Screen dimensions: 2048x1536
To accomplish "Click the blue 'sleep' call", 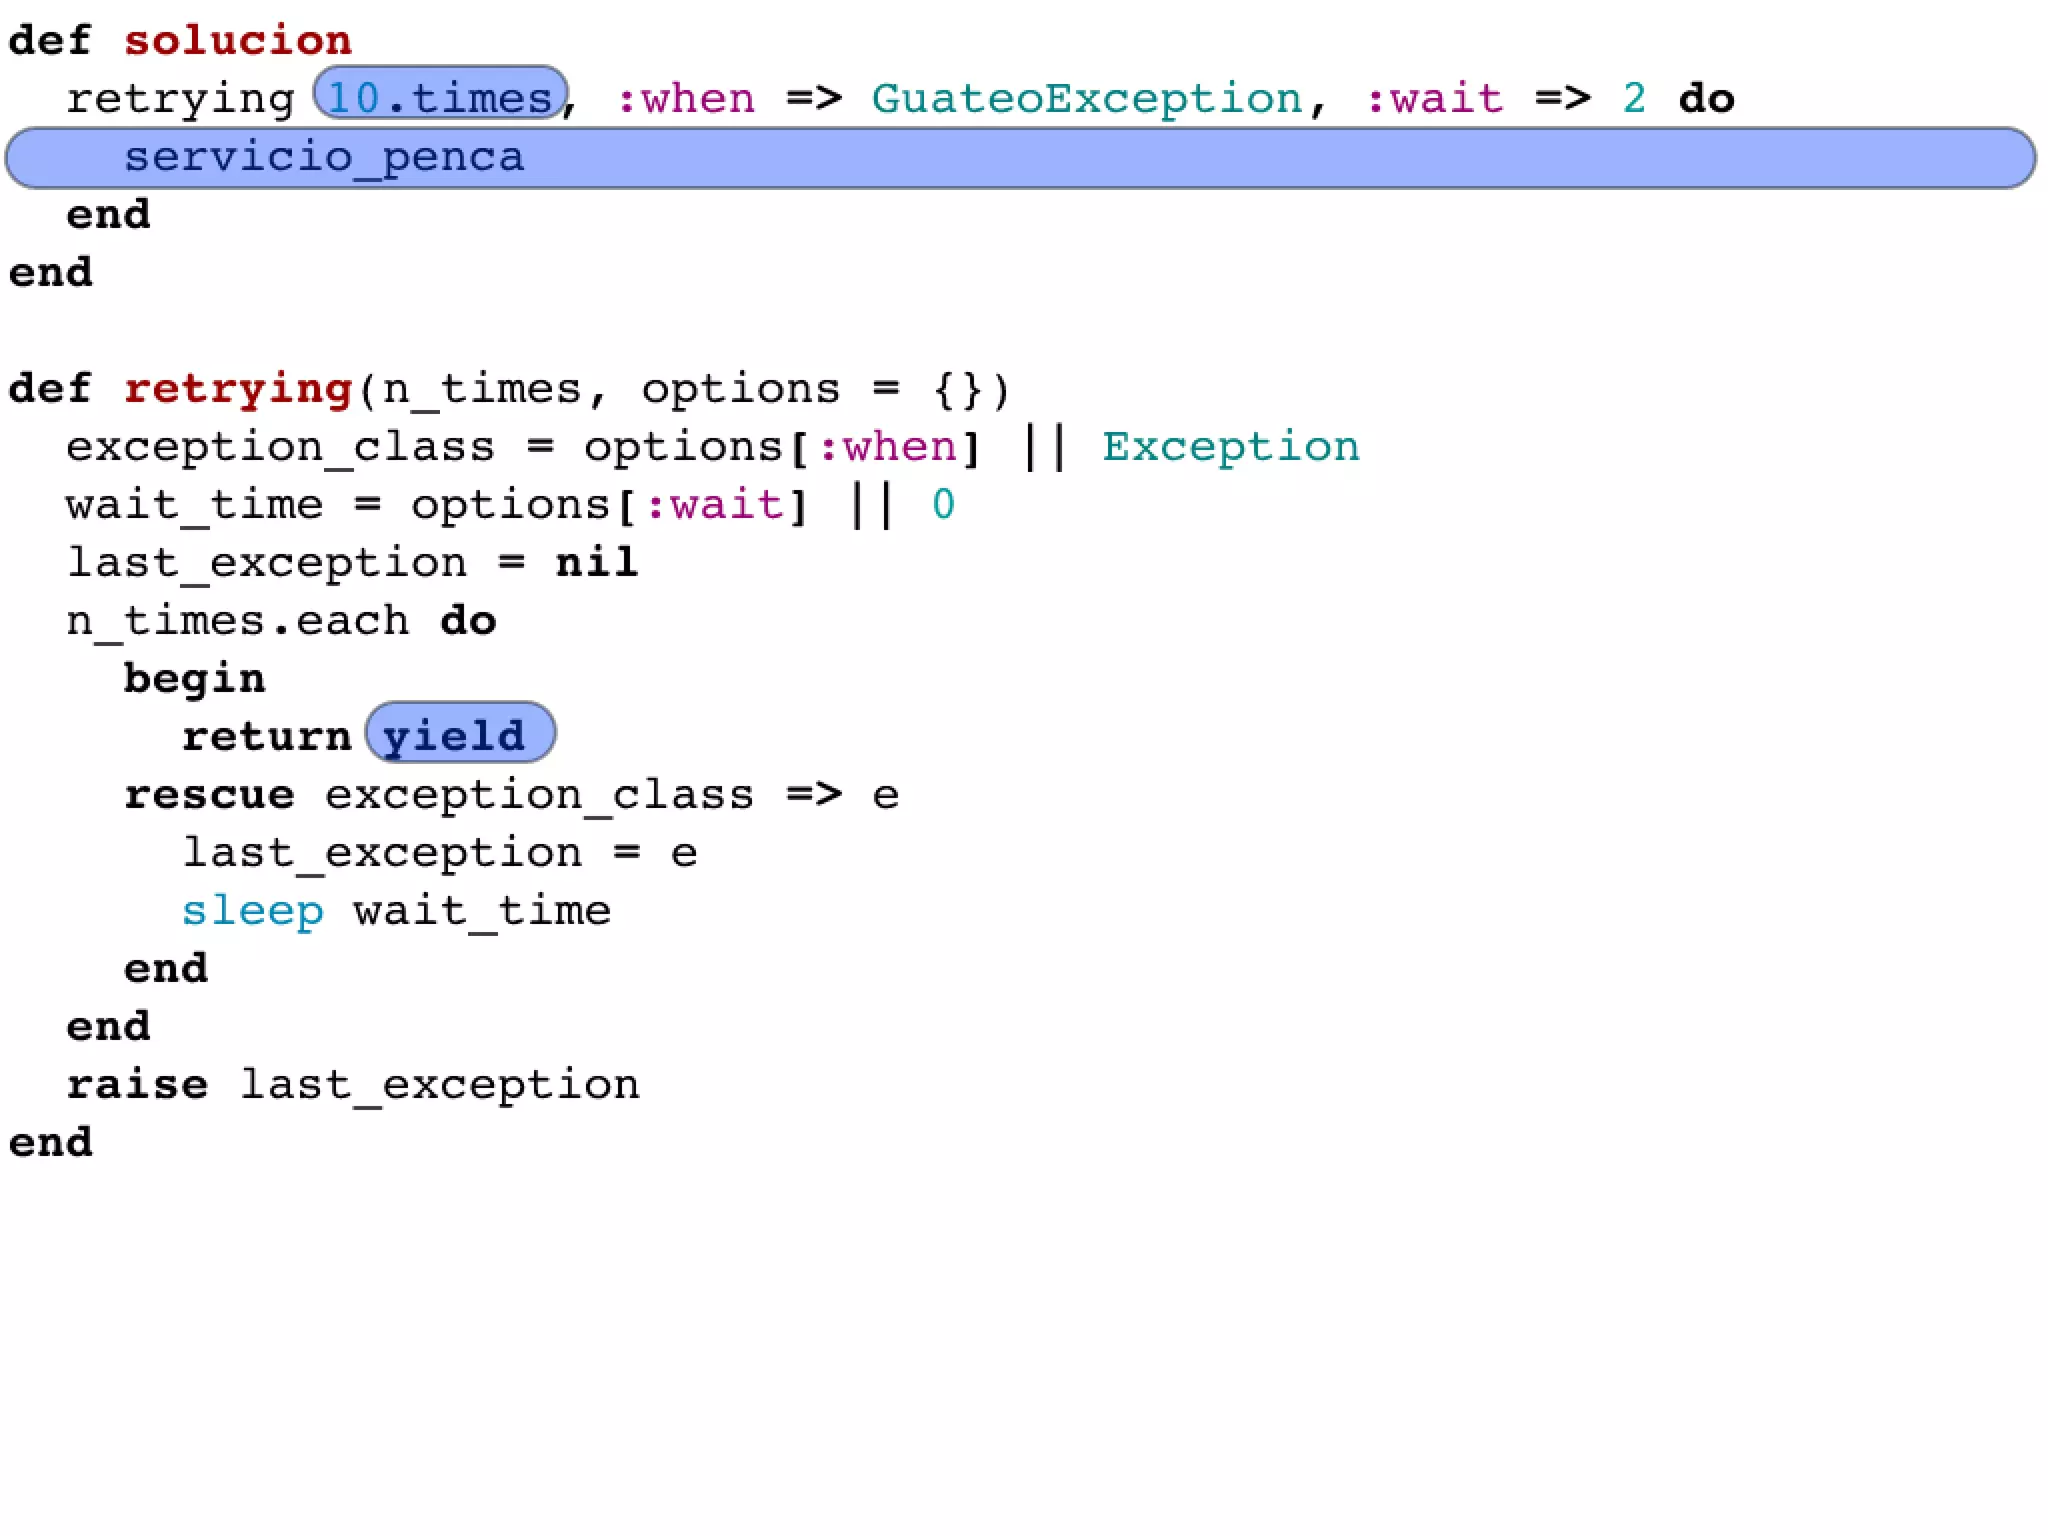I will (x=253, y=912).
